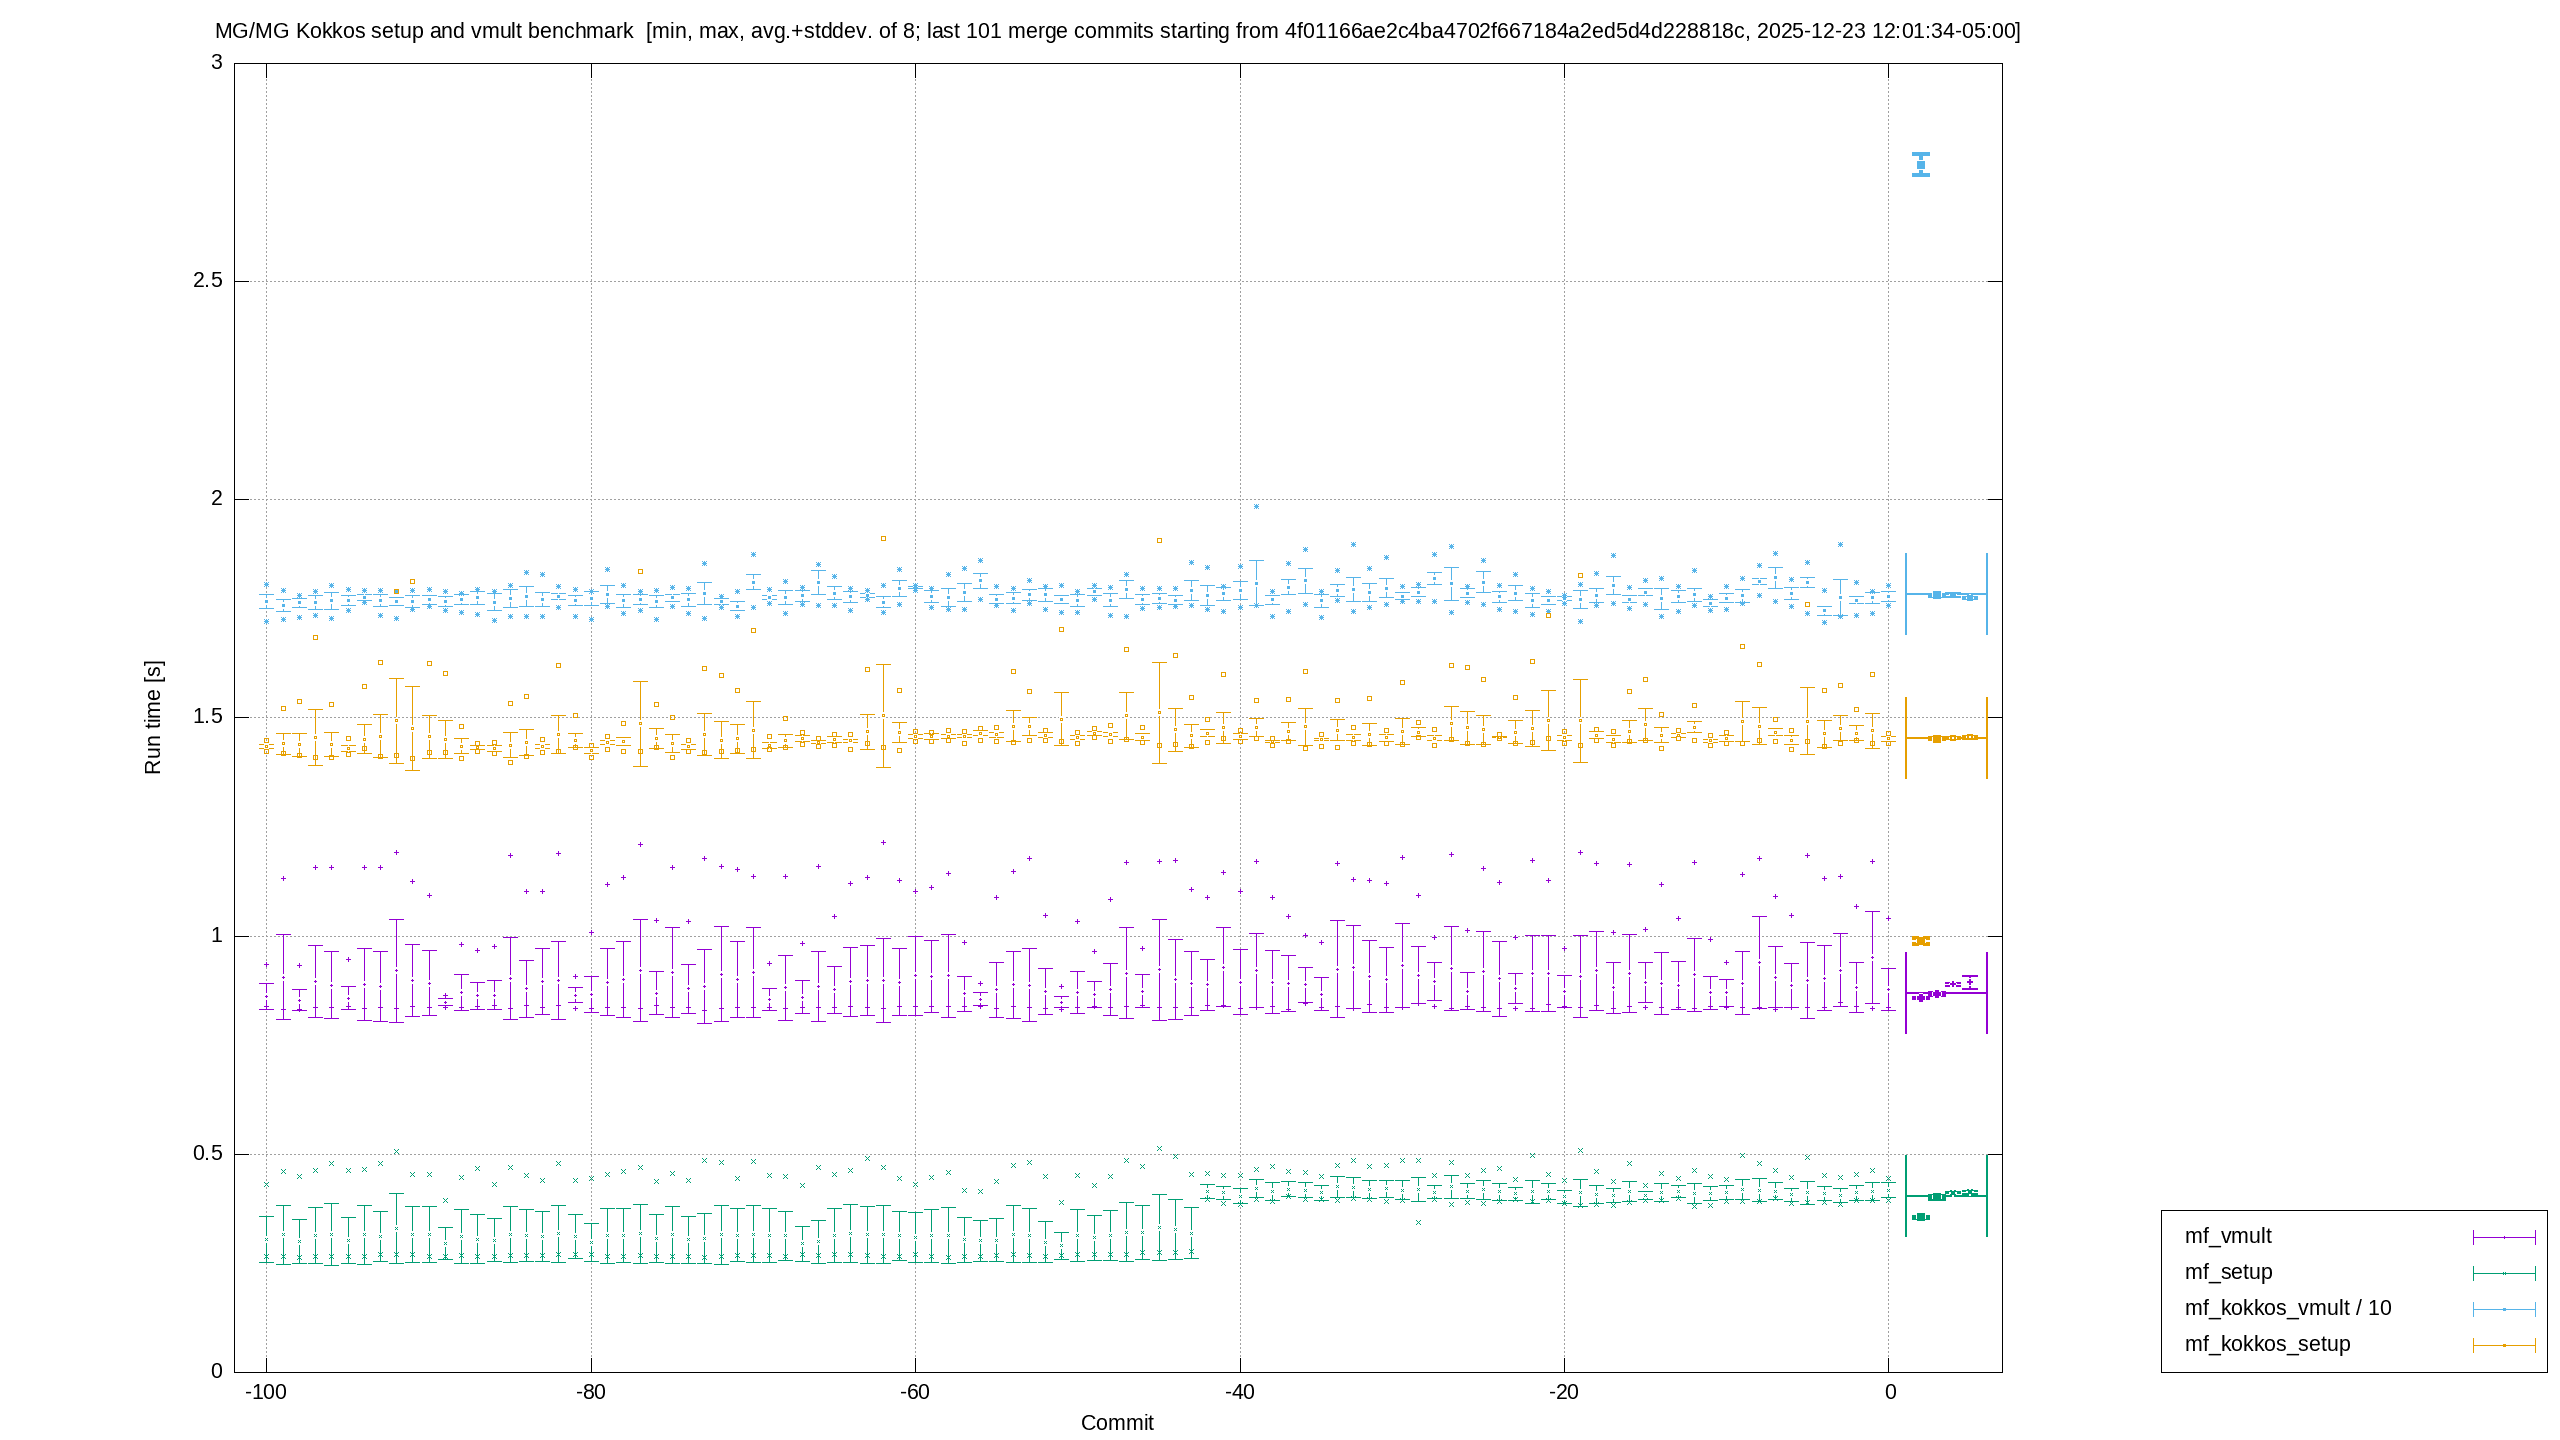This screenshot has width=2560, height=1440.
Task: Click the blue mf_kokkos_vmult legend line sample
Action: (2504, 1309)
